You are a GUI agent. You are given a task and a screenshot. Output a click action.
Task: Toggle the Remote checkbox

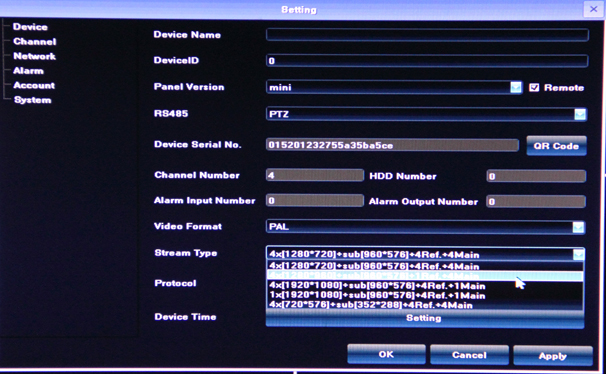534,87
